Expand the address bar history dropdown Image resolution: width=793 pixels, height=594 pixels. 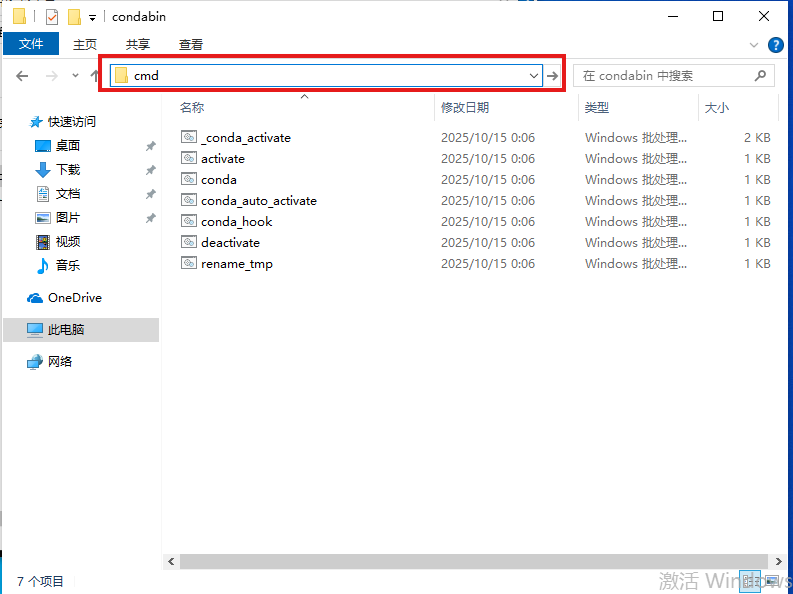click(x=534, y=76)
